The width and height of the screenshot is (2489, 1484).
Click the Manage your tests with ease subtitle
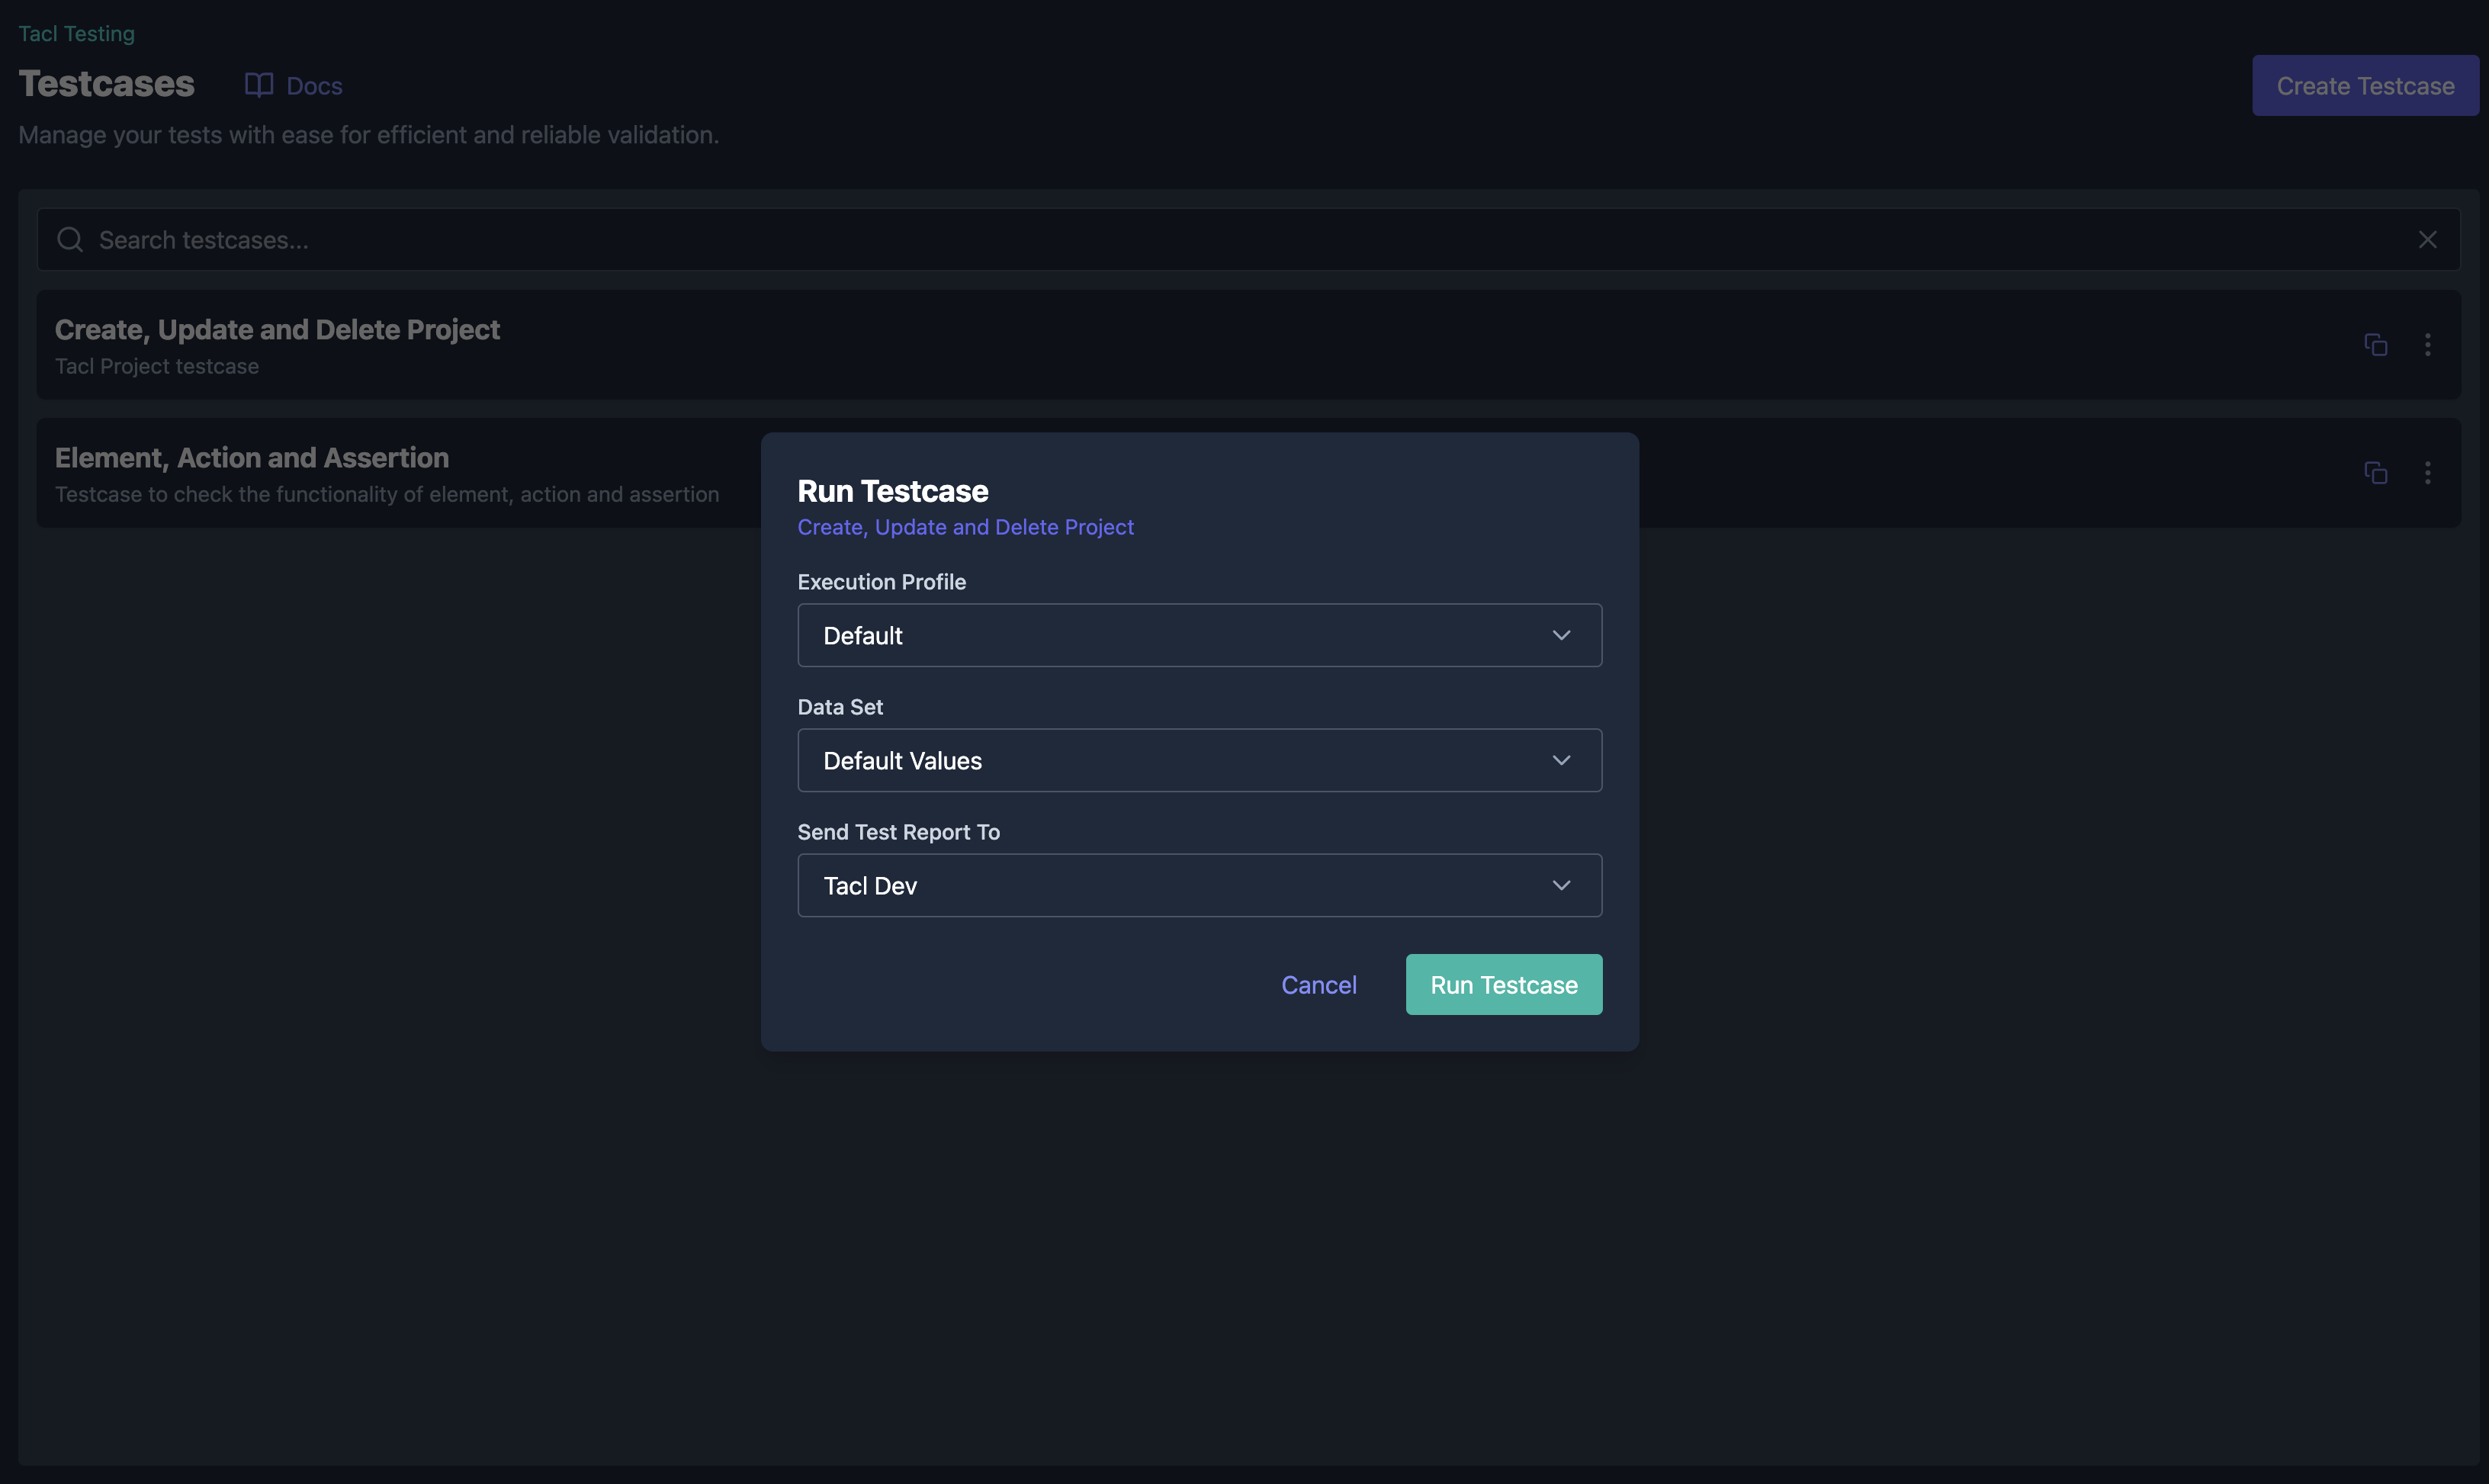pyautogui.click(x=368, y=135)
